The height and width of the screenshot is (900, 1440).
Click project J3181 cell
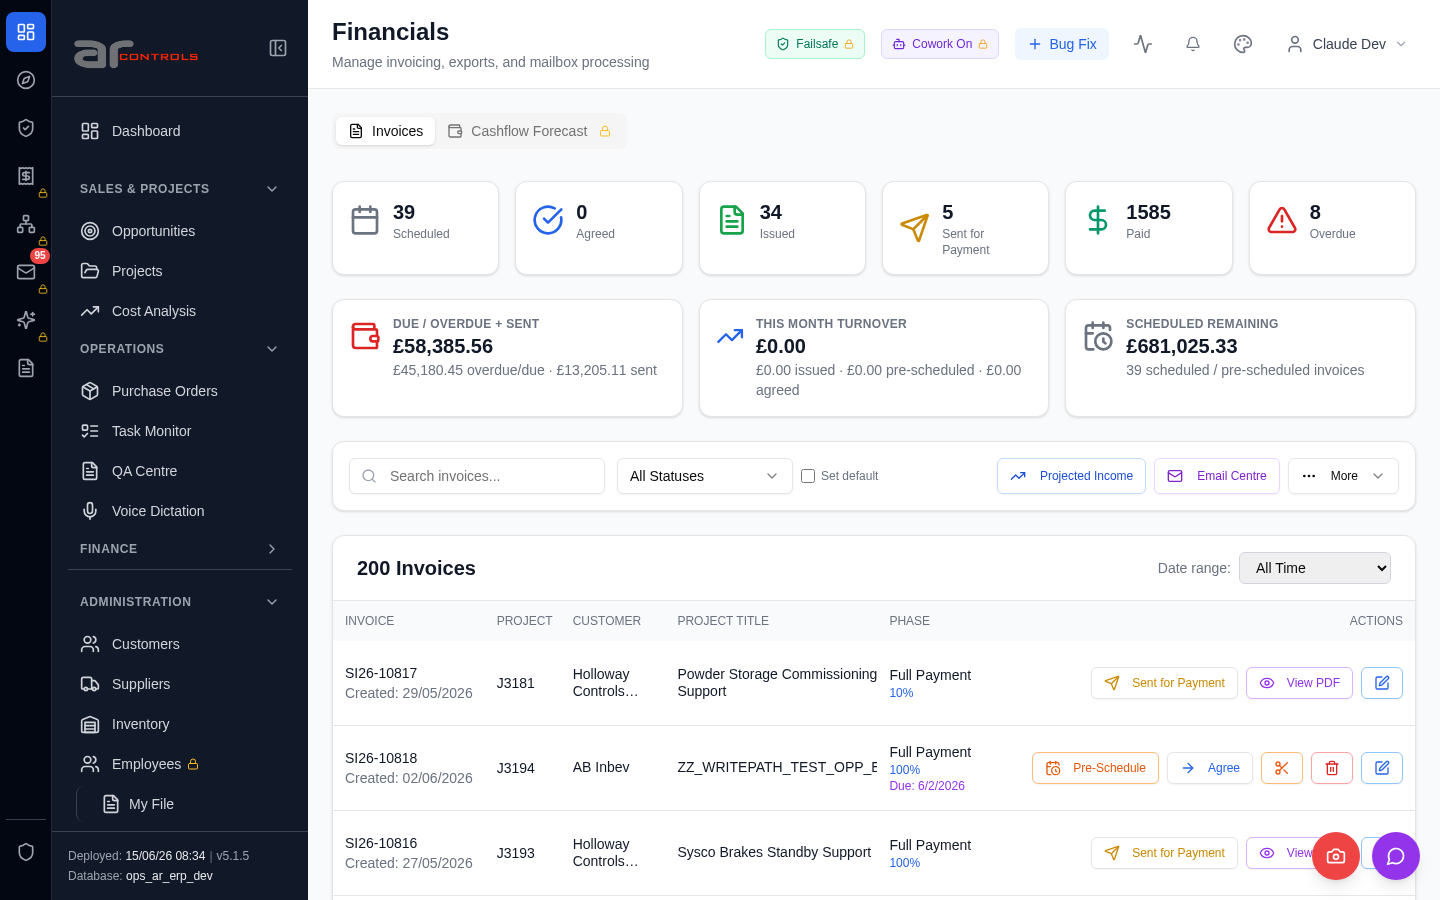(x=516, y=683)
